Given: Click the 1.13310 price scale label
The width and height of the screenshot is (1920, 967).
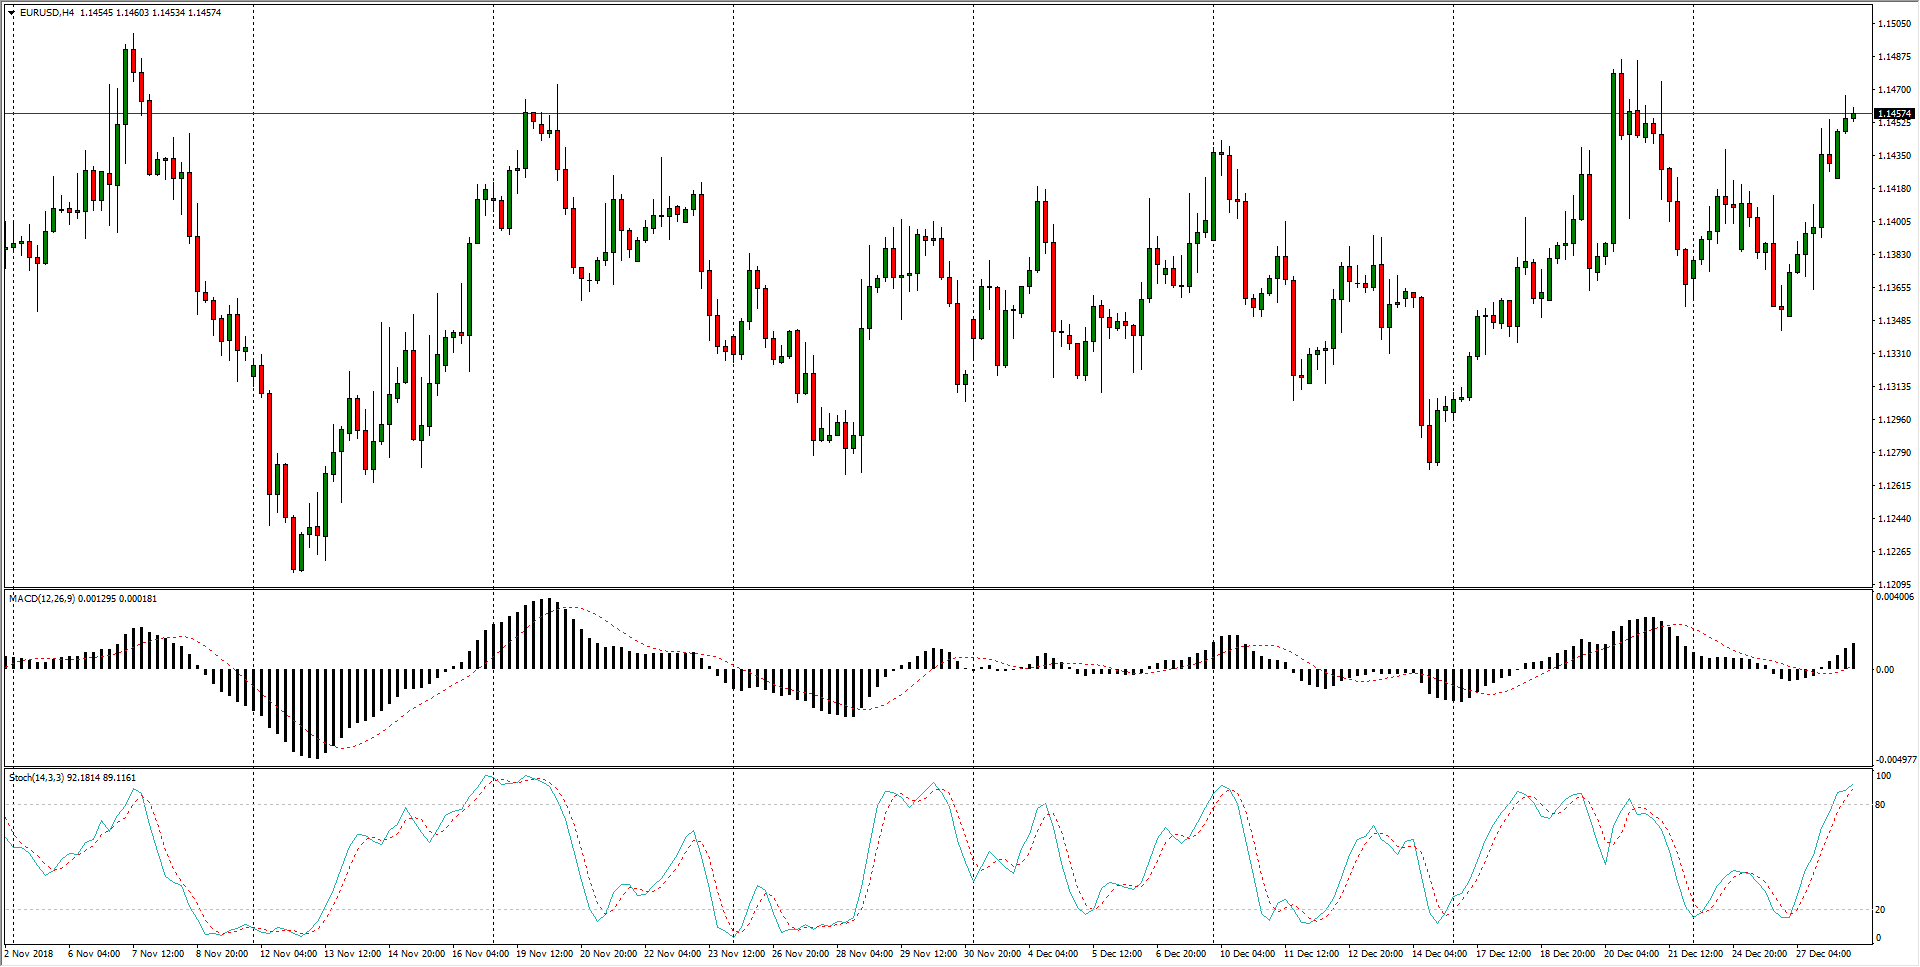Looking at the screenshot, I should [1894, 354].
